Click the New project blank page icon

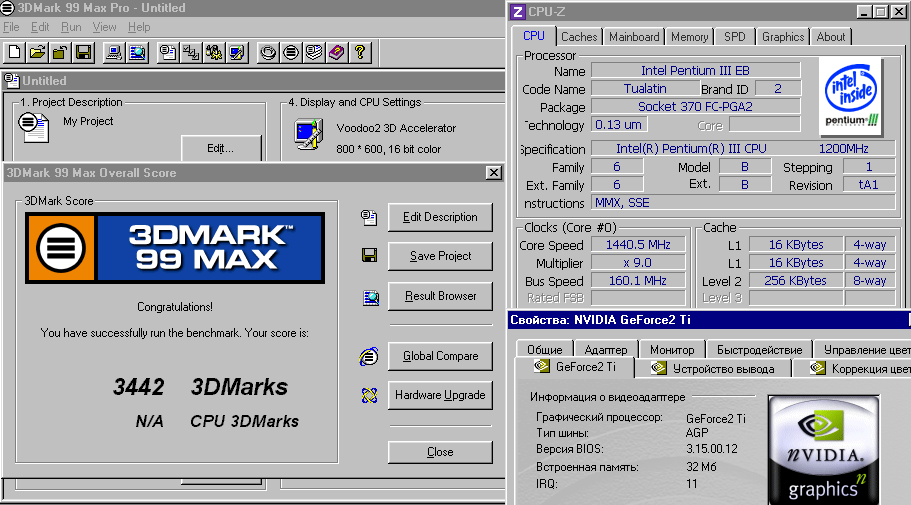pos(15,52)
